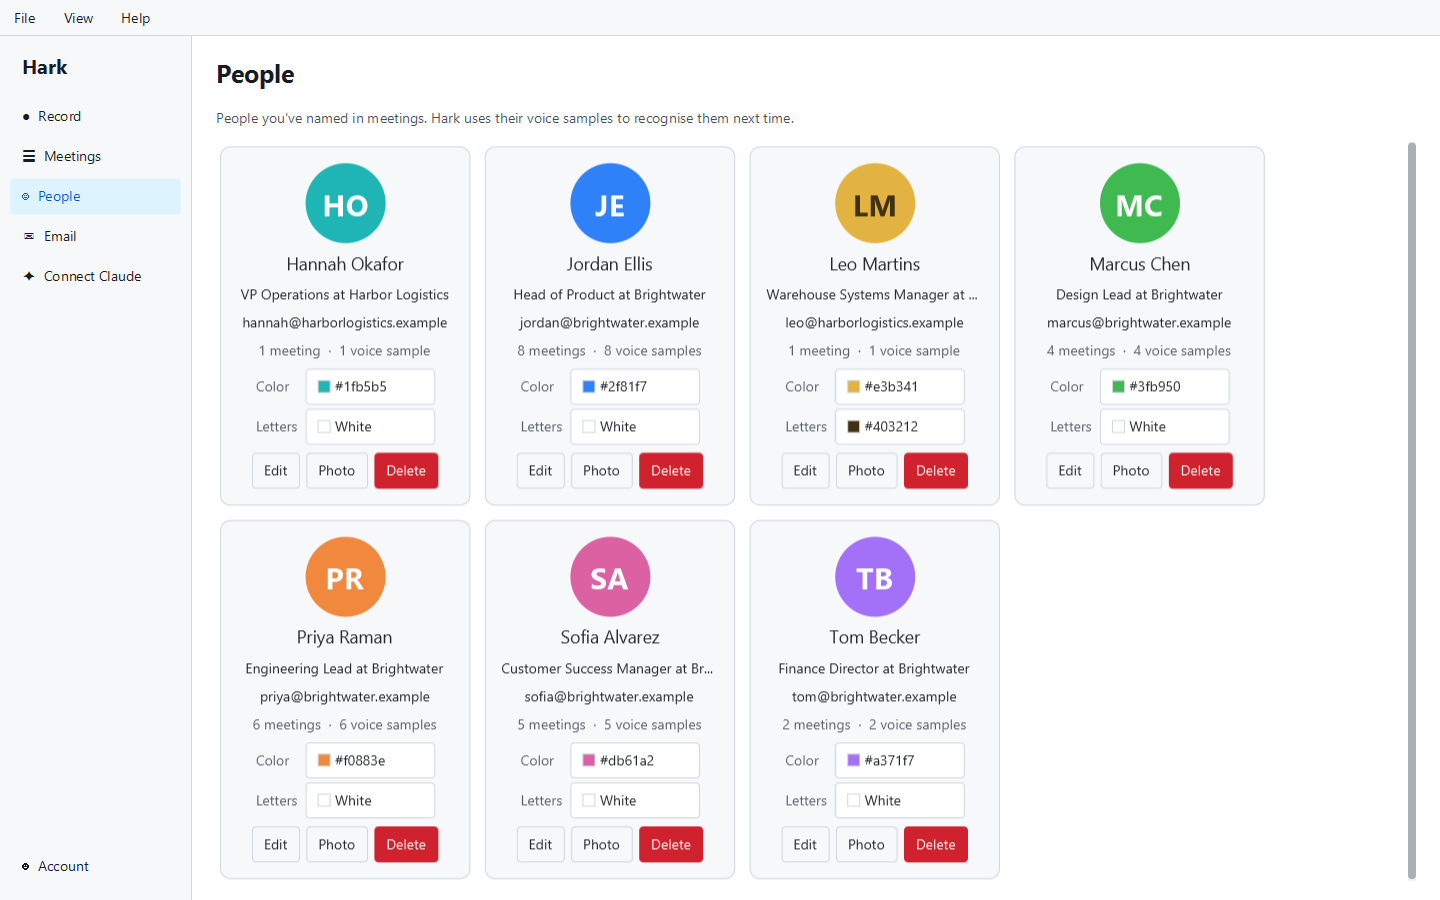This screenshot has width=1440, height=900.
Task: Open the Help menu
Action: (135, 18)
